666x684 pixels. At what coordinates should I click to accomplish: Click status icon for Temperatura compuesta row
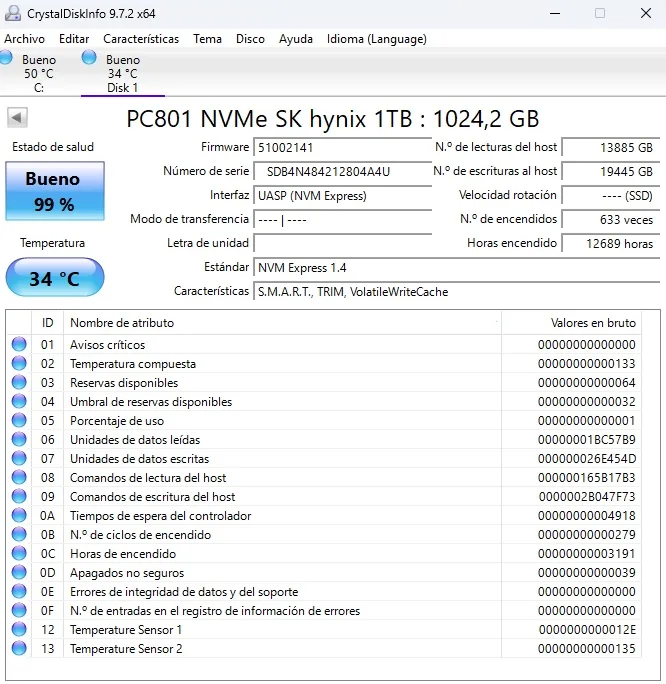pos(19,363)
